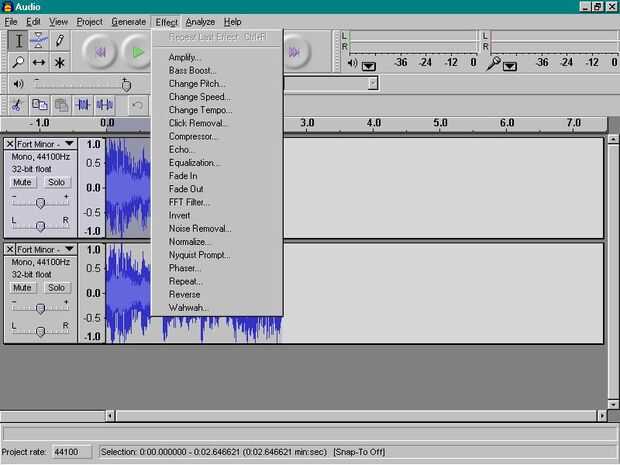Image resolution: width=620 pixels, height=465 pixels.
Task: Click the Copy icon
Action: [40, 105]
